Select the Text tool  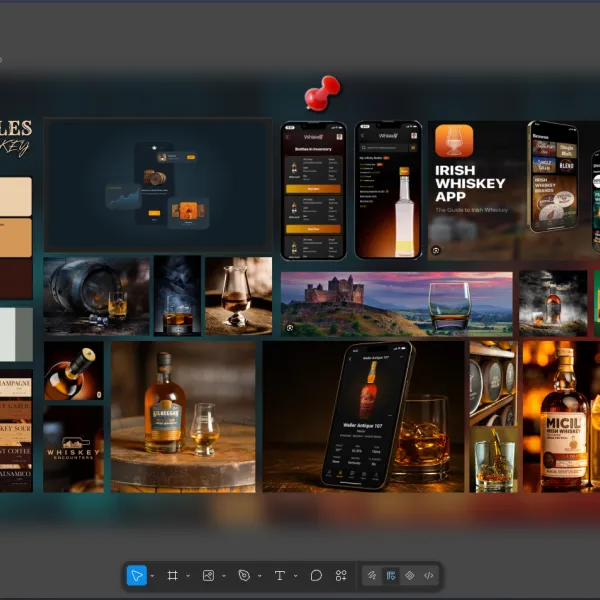(280, 575)
